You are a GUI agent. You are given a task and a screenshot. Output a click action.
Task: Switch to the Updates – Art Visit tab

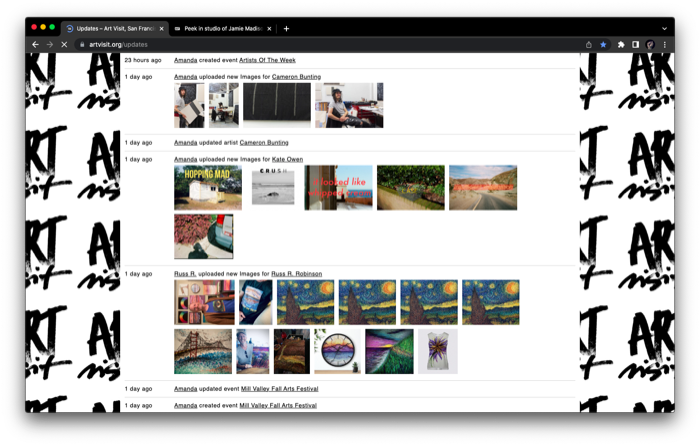coord(115,29)
